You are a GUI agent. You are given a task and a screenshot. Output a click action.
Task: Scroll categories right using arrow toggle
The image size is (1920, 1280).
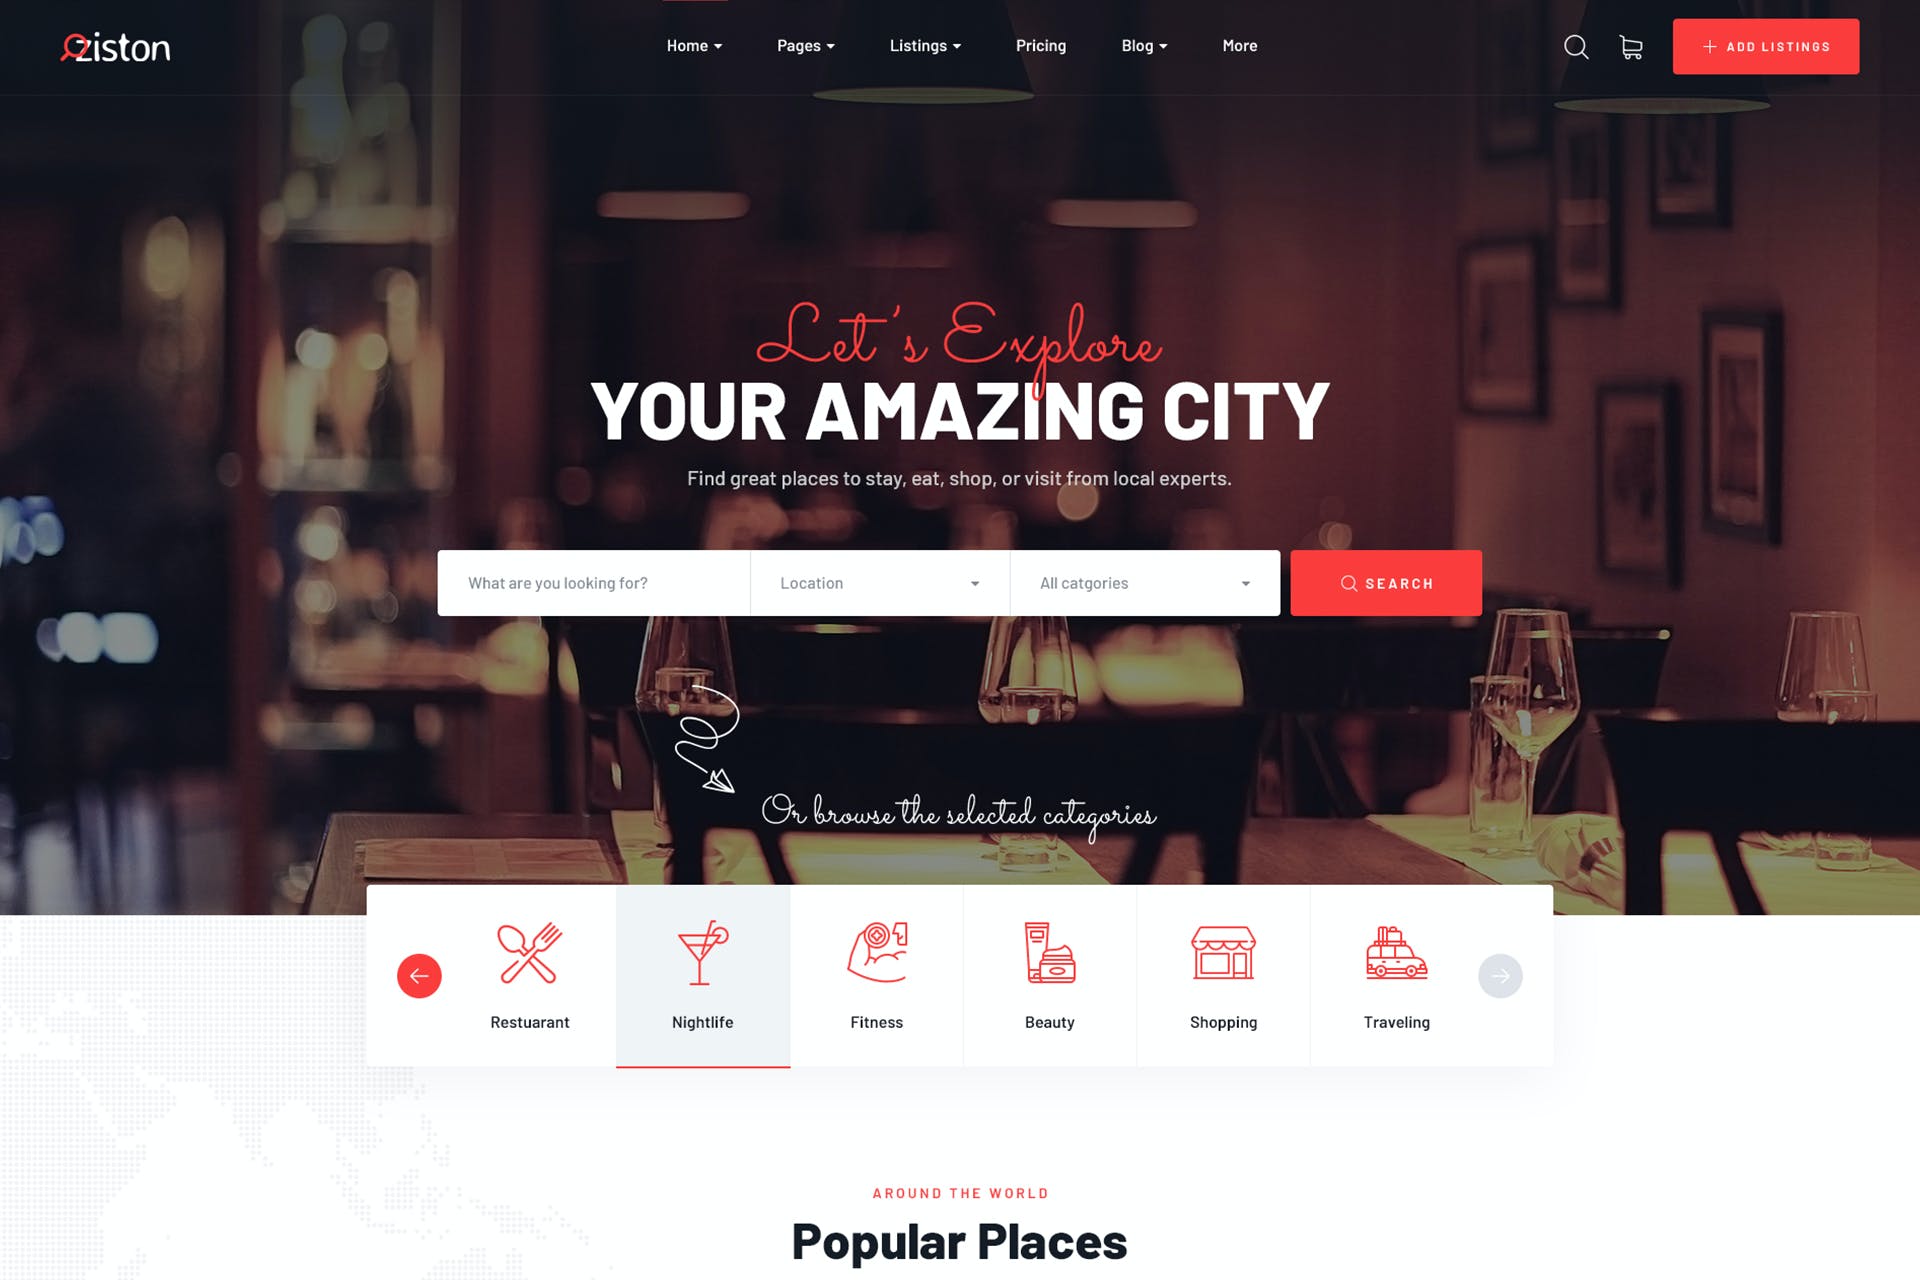(x=1500, y=976)
